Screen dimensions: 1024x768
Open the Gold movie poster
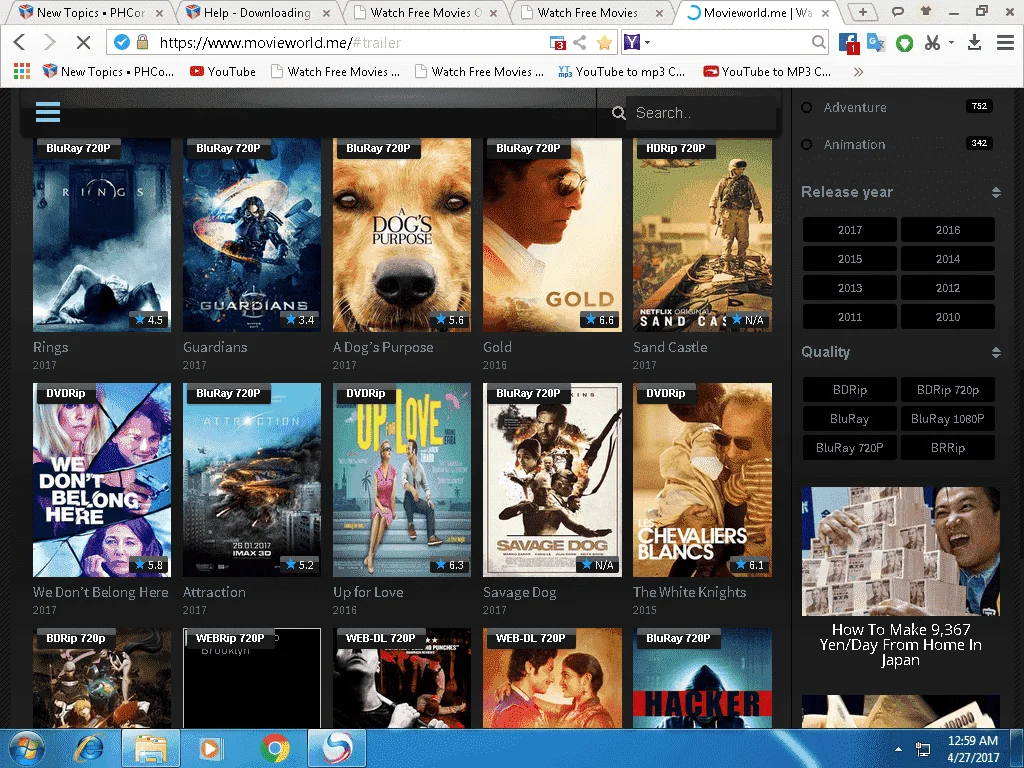[552, 235]
